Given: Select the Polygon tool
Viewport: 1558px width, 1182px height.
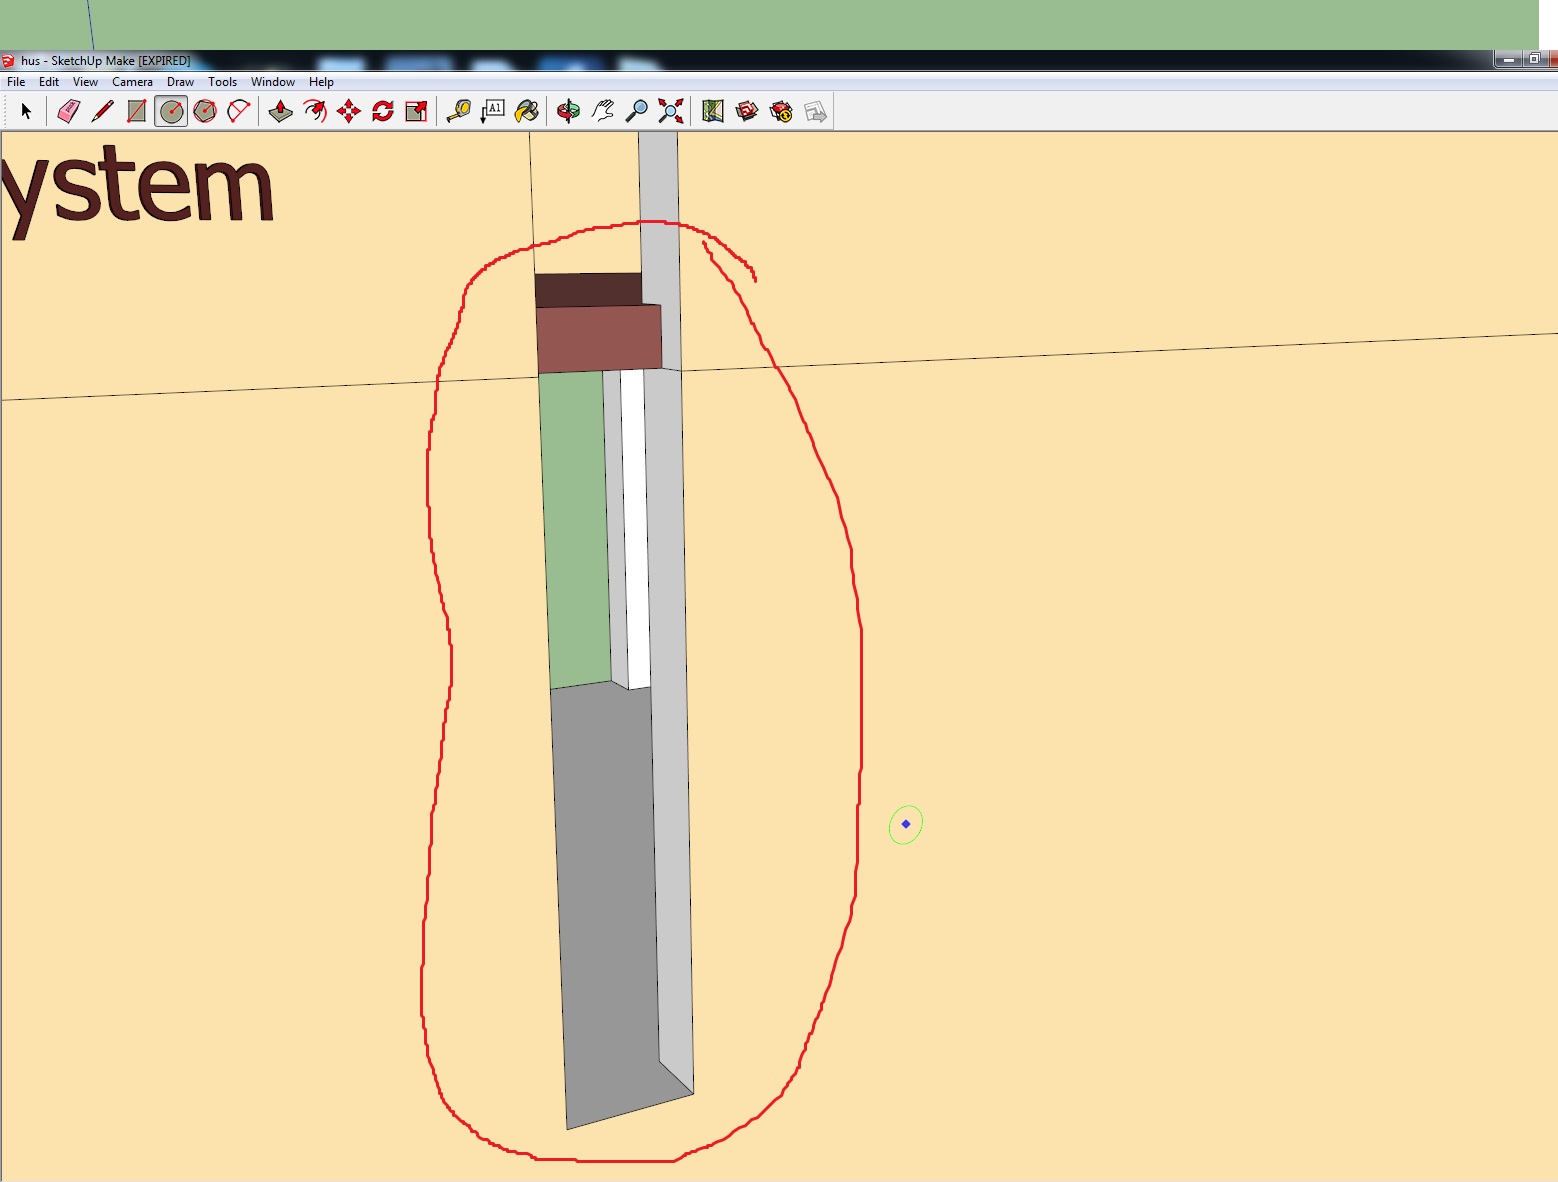Looking at the screenshot, I should 205,111.
